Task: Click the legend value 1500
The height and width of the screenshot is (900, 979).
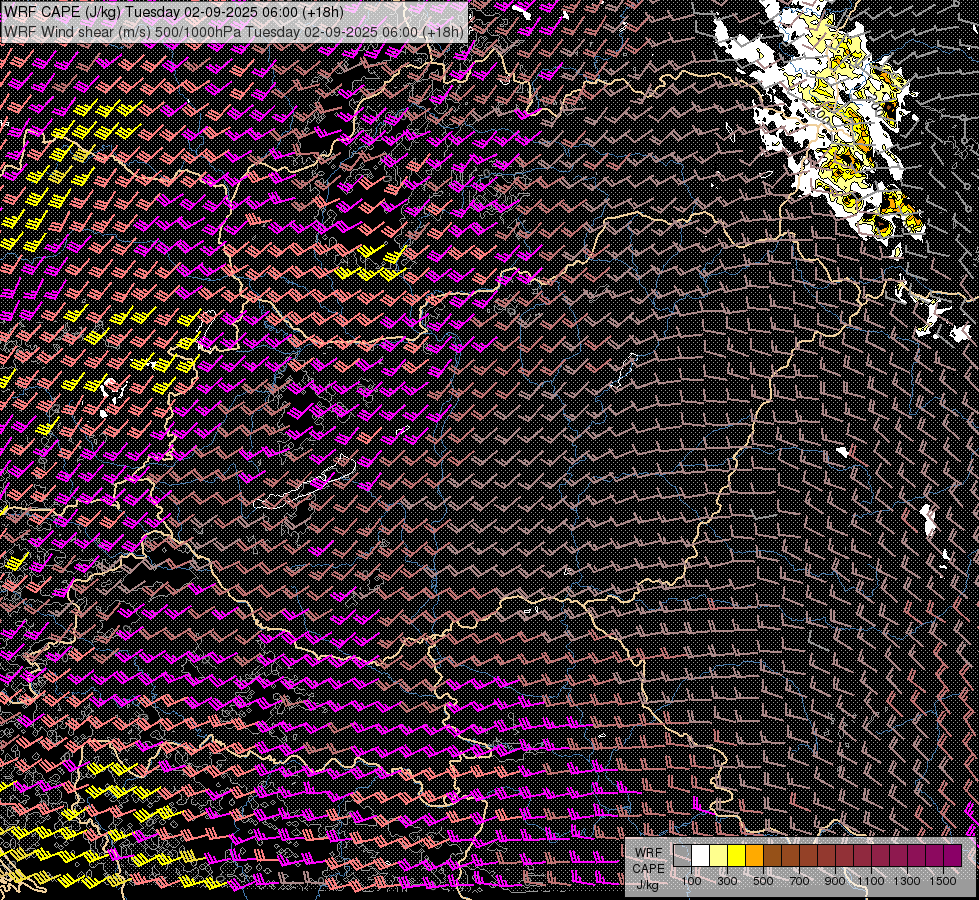Action: coord(943,881)
